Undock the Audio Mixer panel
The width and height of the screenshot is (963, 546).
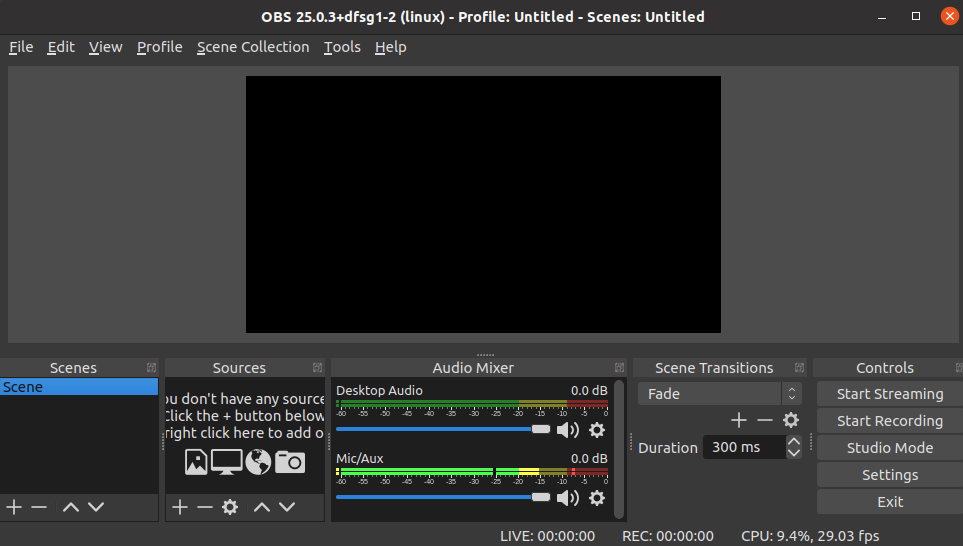coord(619,368)
